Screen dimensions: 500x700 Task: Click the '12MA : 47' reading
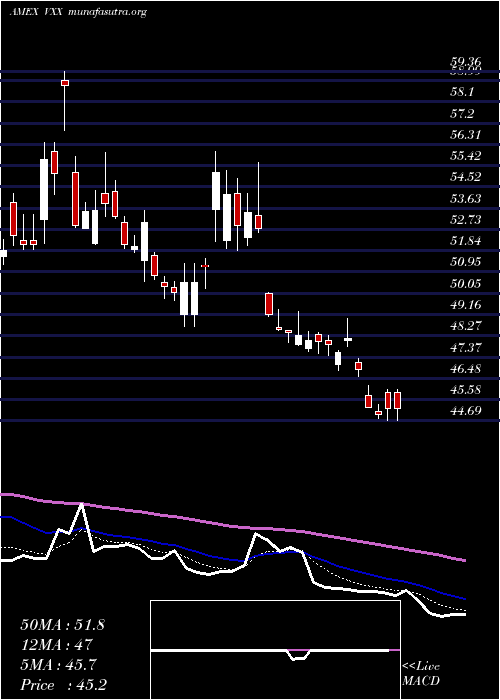coord(56,645)
